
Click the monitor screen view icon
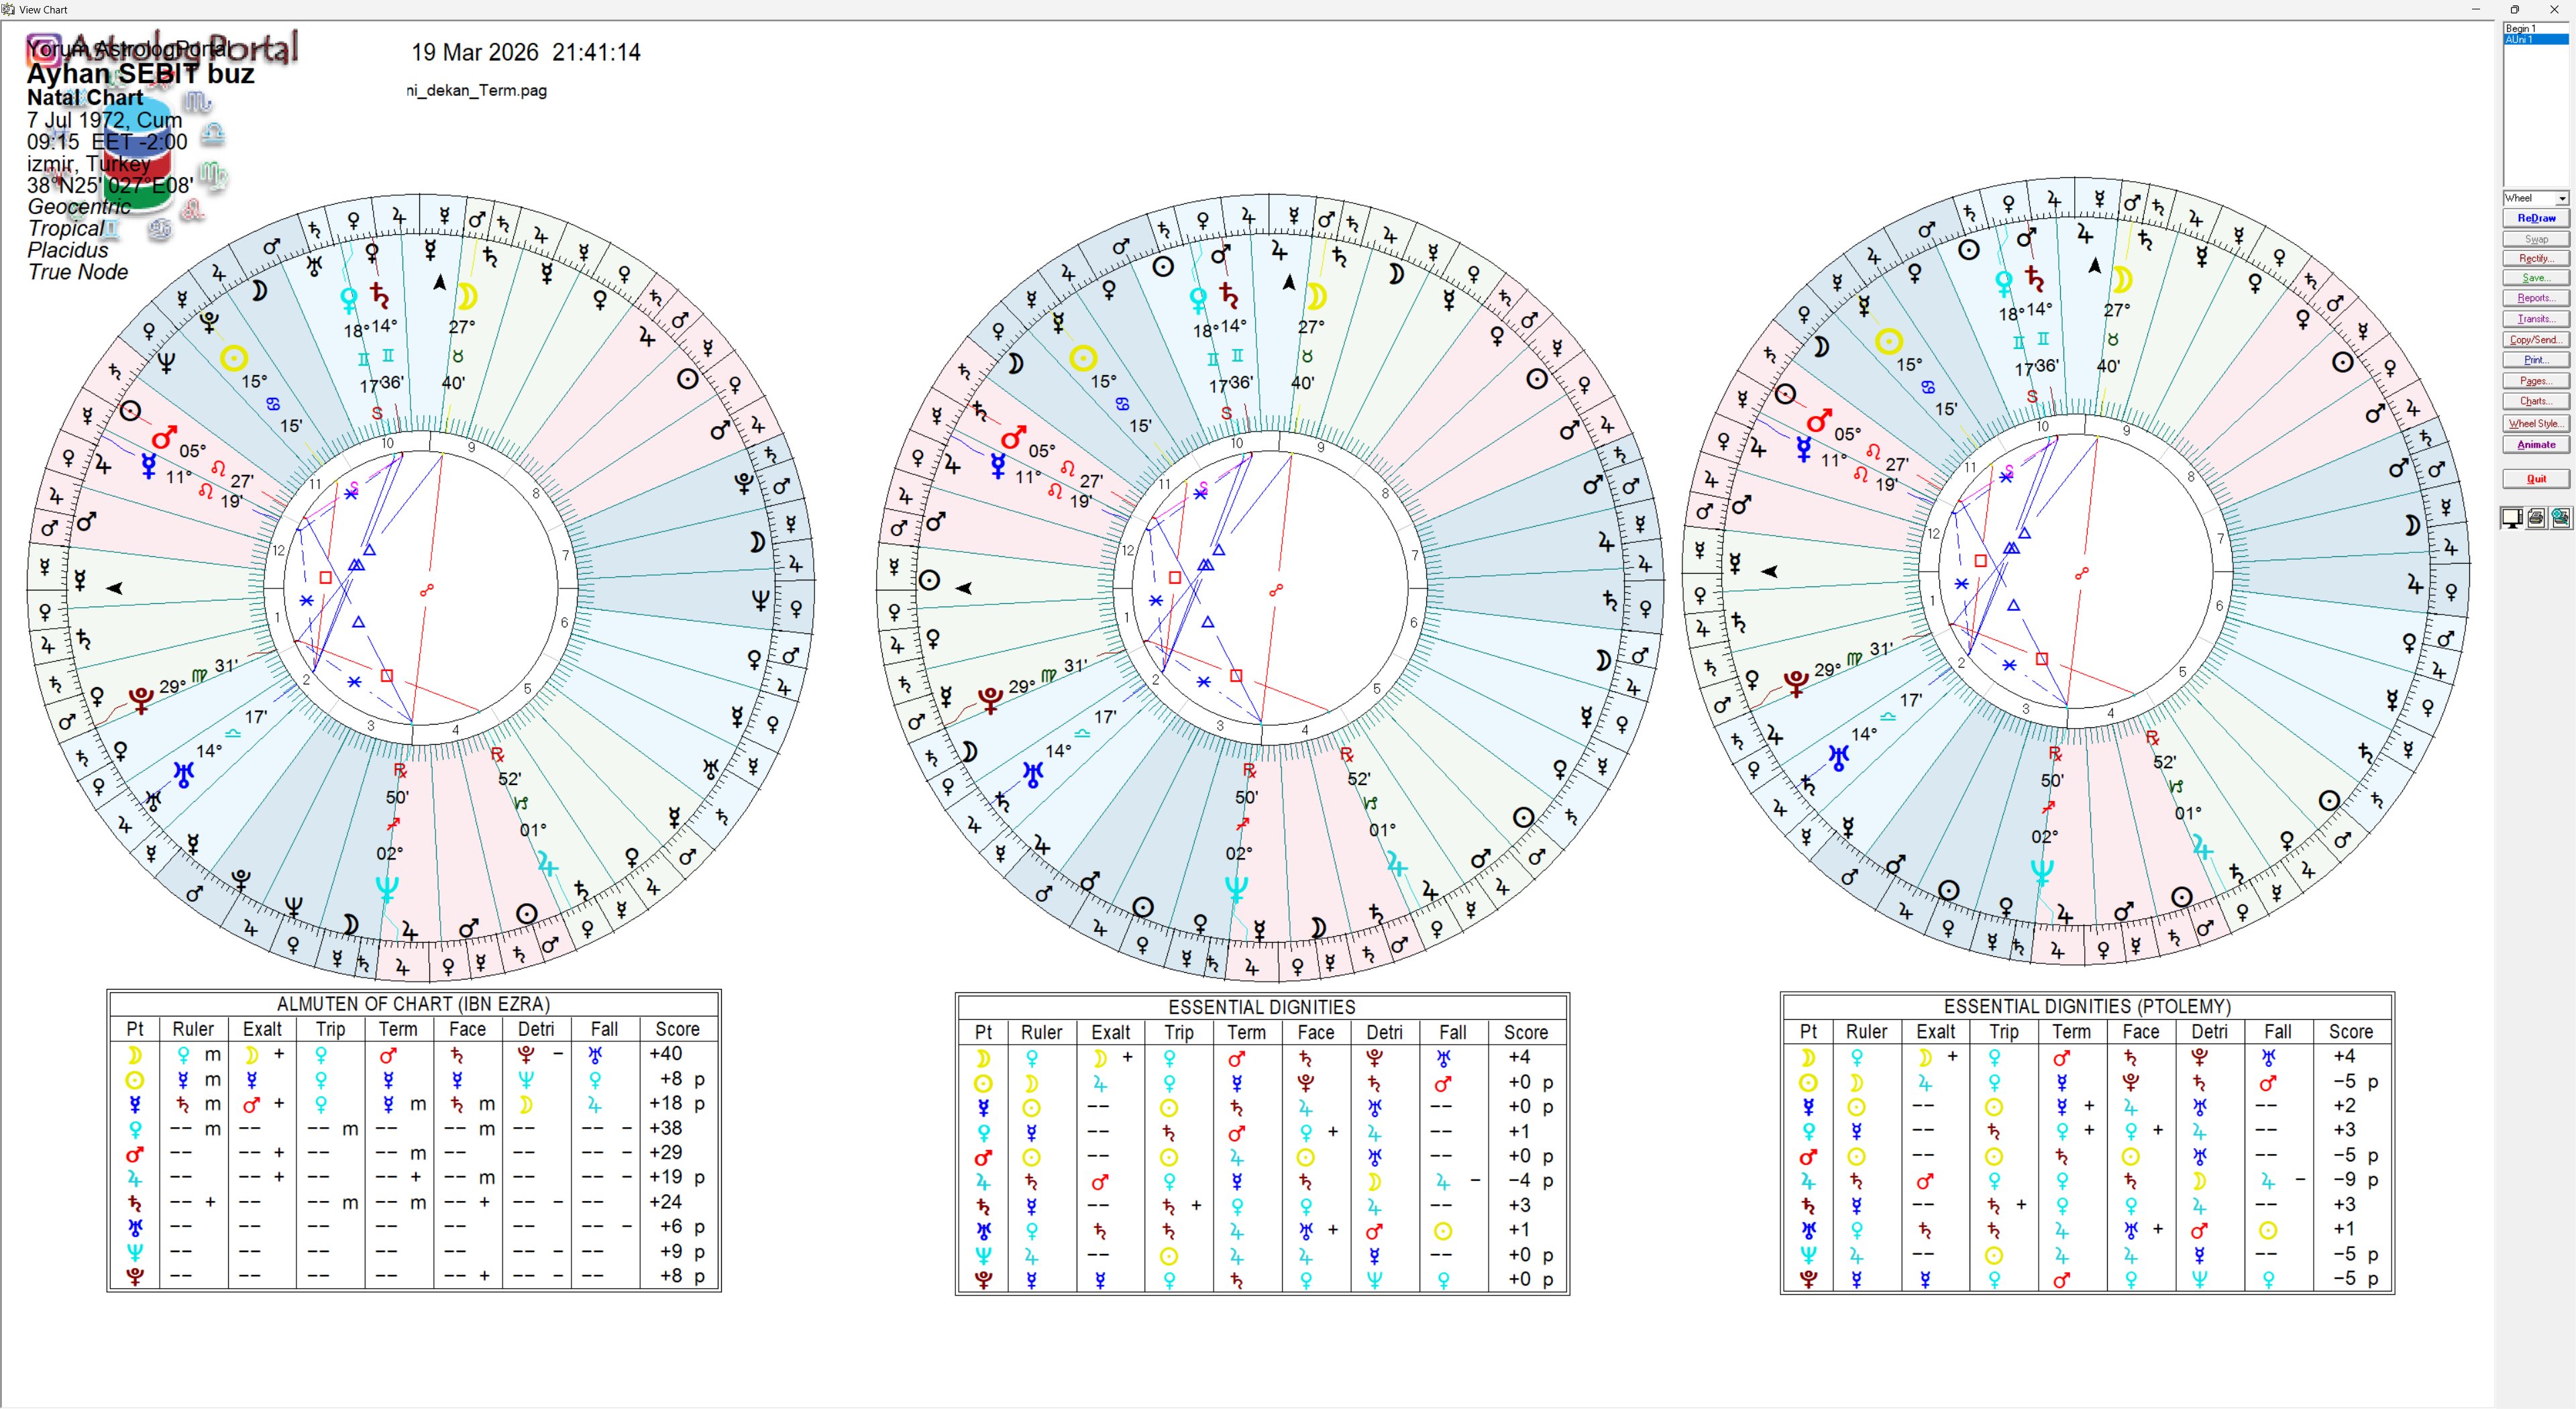(2512, 517)
